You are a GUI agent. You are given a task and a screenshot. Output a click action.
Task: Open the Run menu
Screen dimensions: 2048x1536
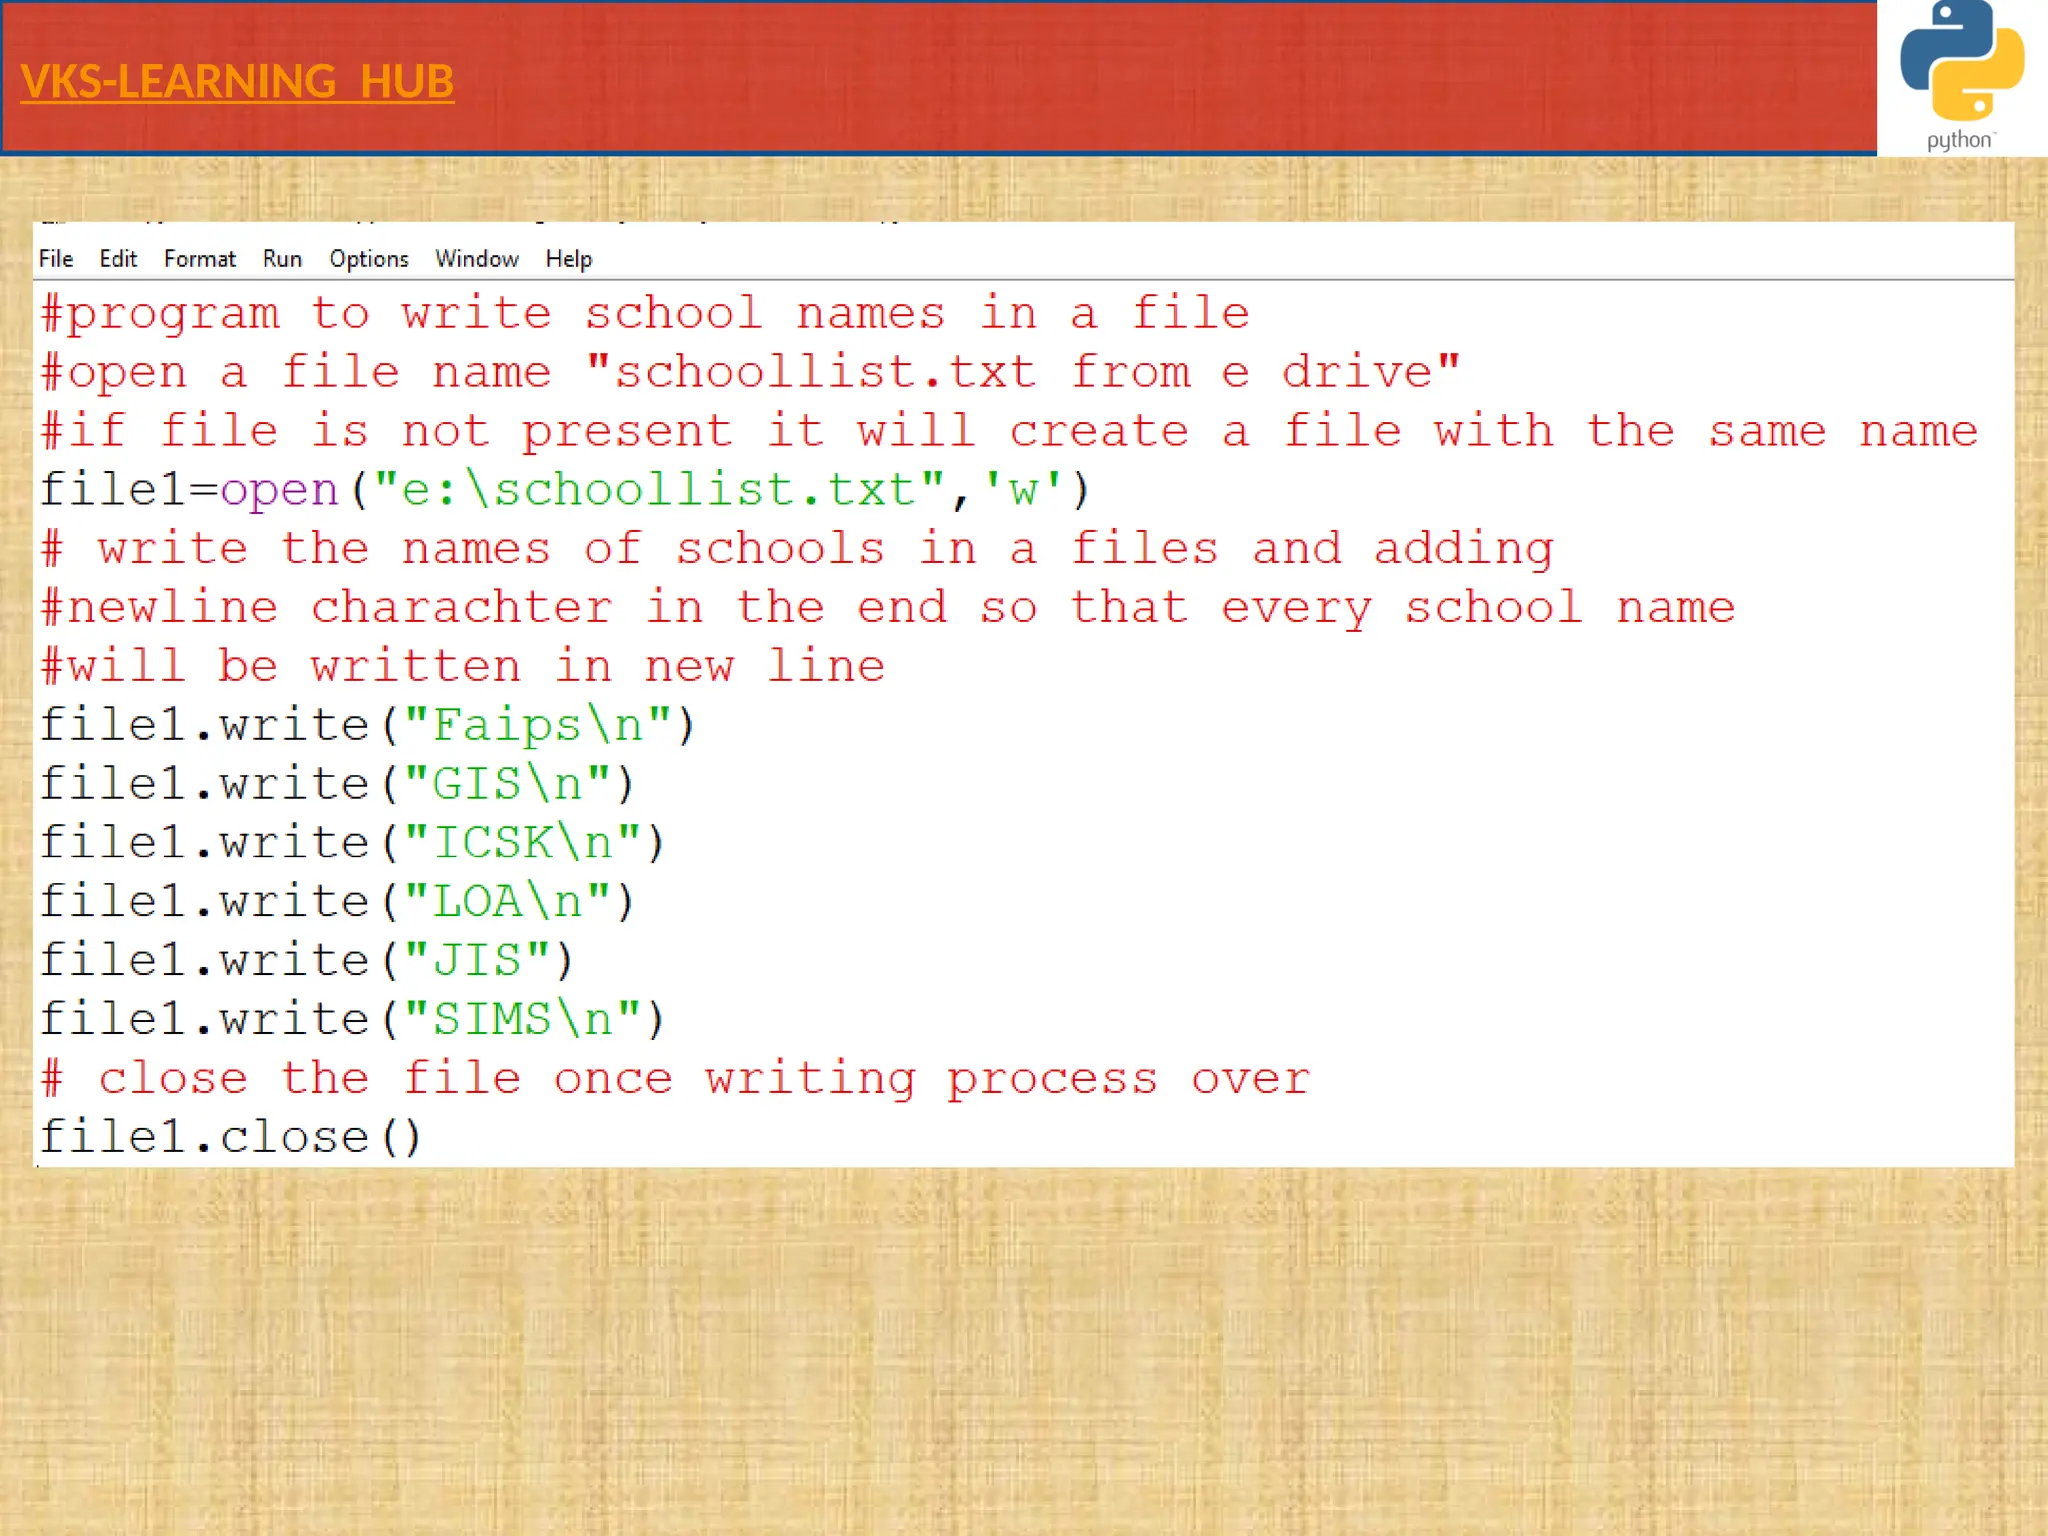282,259
